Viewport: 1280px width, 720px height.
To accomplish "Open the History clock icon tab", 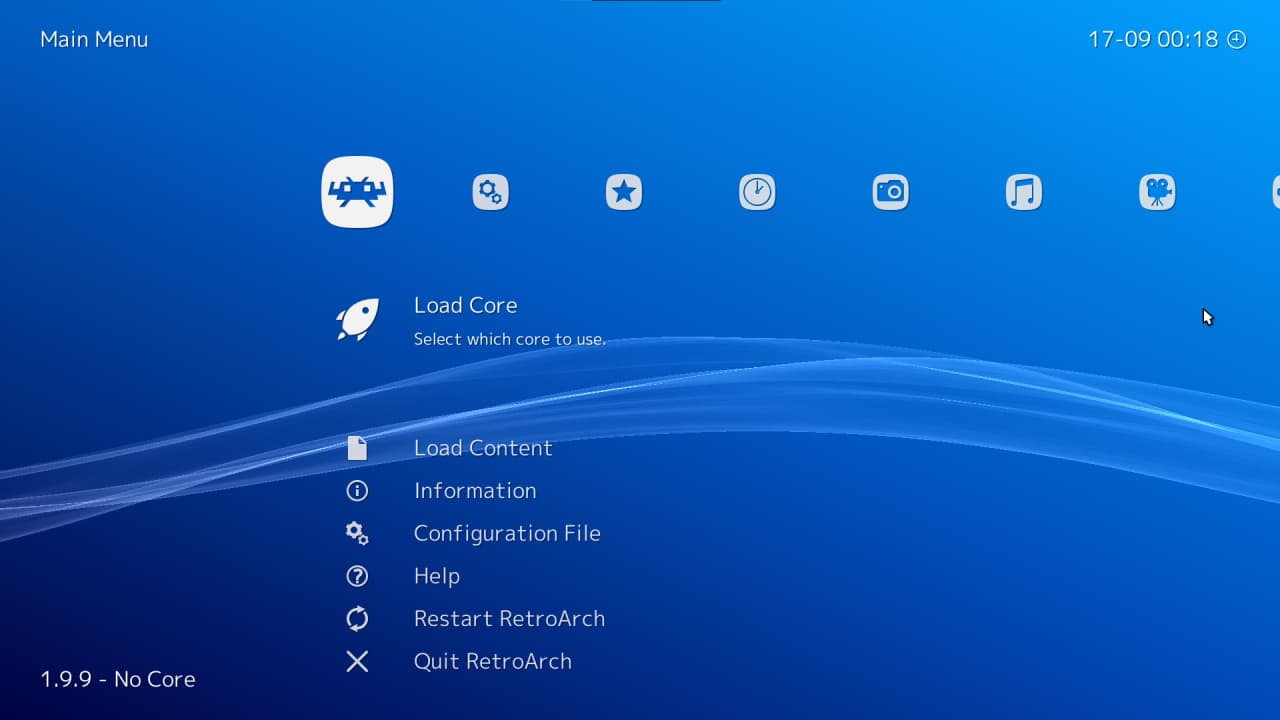I will 757,192.
